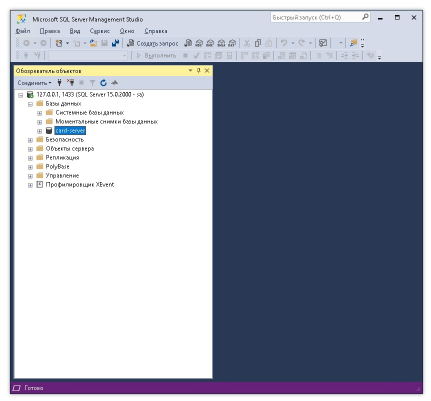The width and height of the screenshot is (431, 401).
Task: Open the Соединить dropdown
Action: pos(34,83)
